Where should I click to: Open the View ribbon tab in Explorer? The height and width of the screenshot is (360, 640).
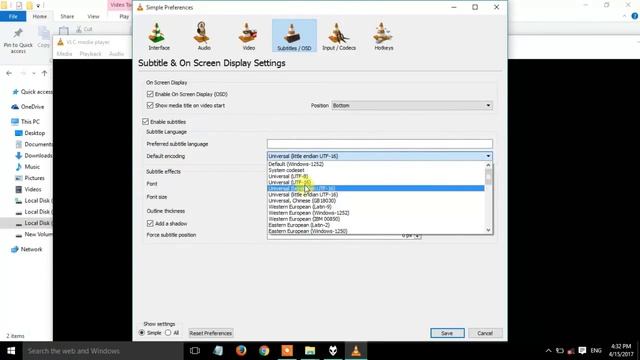[93, 16]
